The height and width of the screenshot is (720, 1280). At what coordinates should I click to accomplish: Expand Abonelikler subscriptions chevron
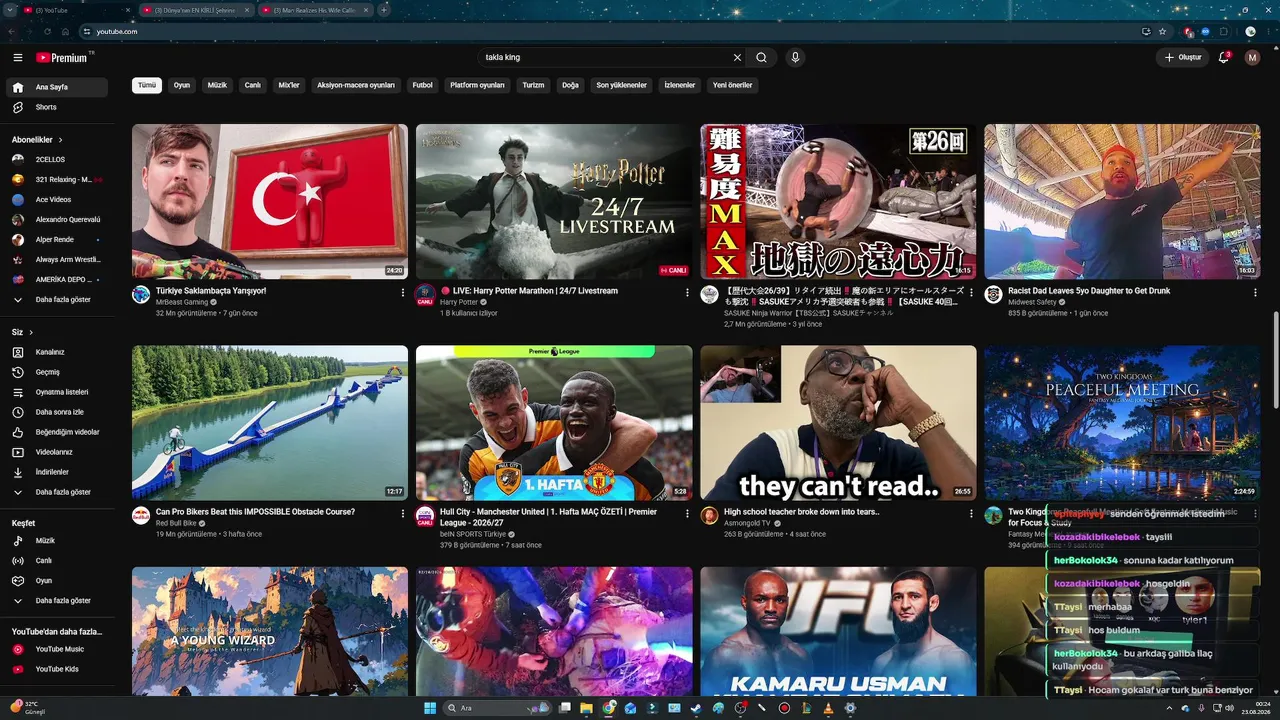point(60,140)
